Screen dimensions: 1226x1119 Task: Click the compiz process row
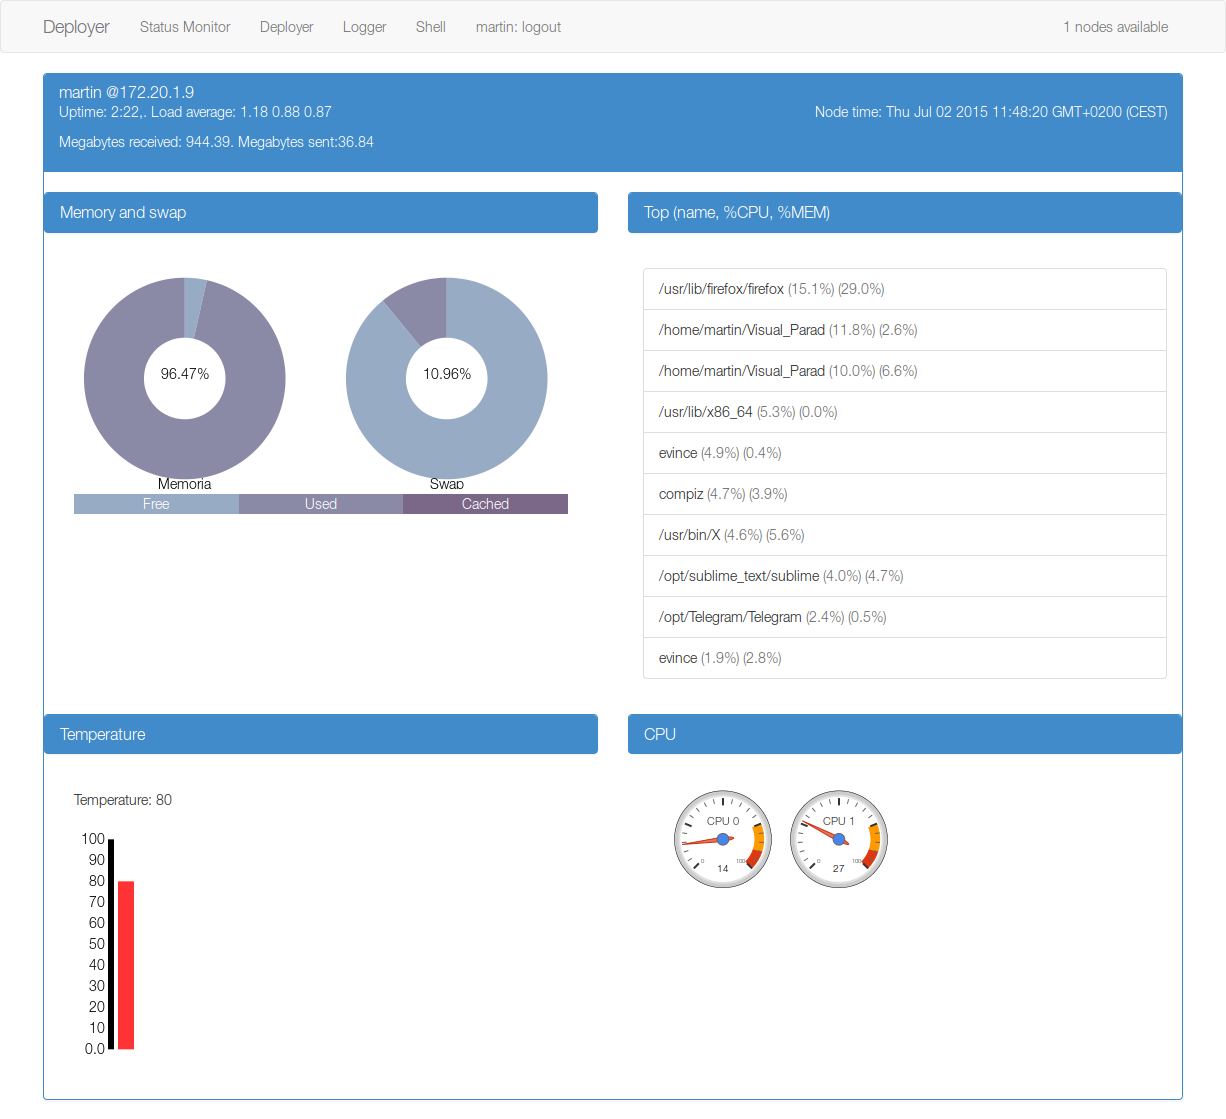click(904, 493)
